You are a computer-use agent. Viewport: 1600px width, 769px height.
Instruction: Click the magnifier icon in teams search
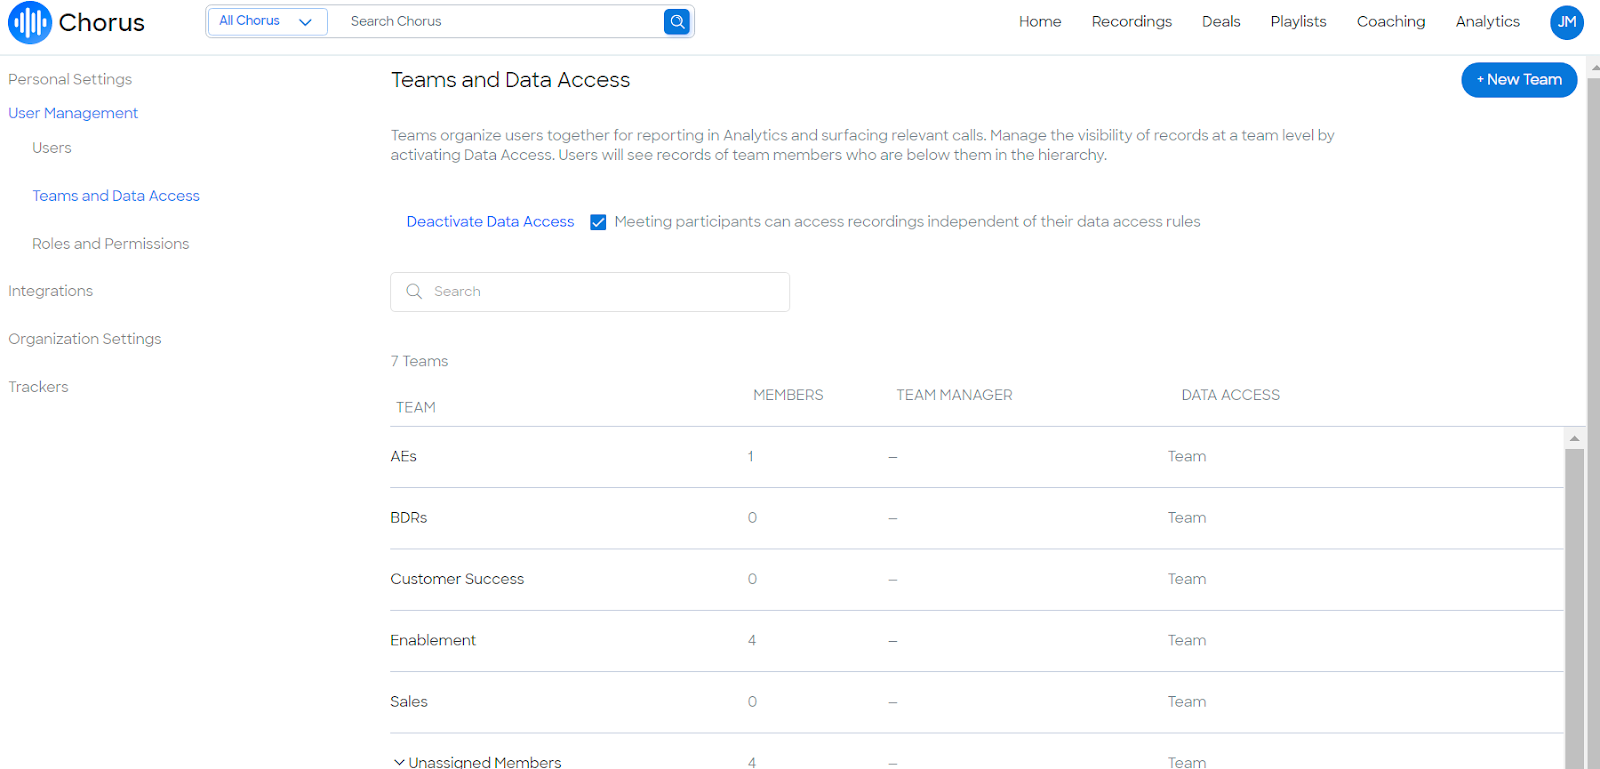(414, 291)
